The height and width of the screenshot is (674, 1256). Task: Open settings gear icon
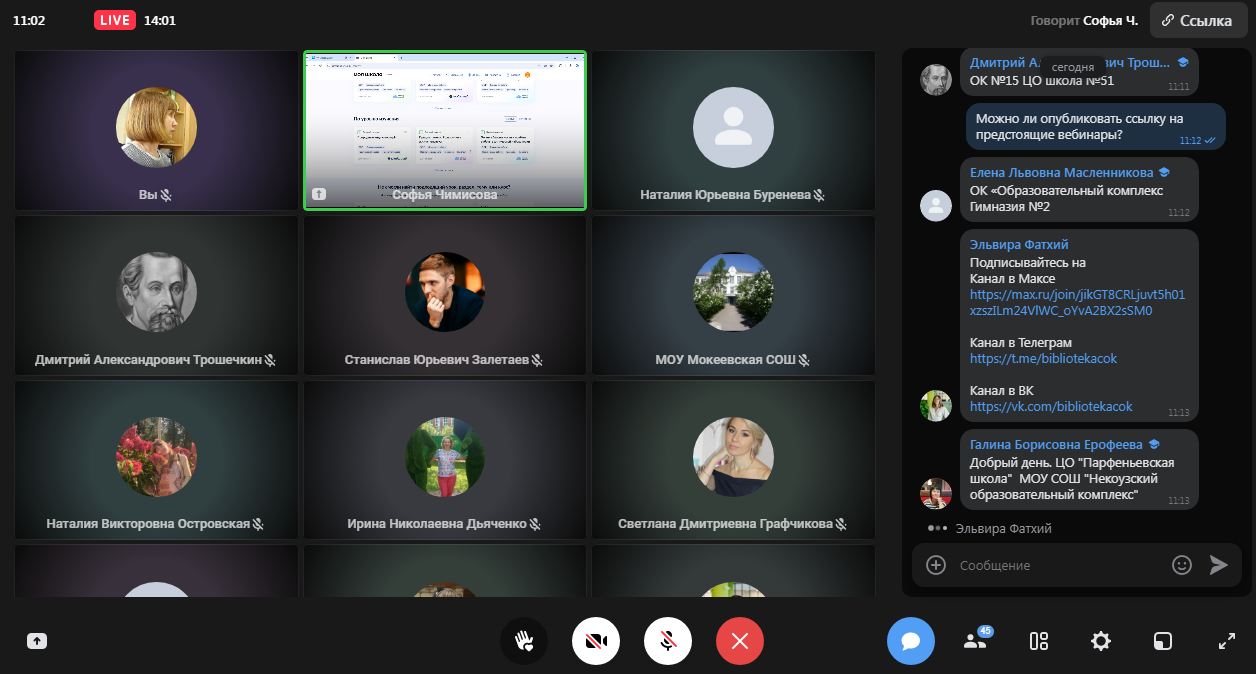click(x=1101, y=641)
